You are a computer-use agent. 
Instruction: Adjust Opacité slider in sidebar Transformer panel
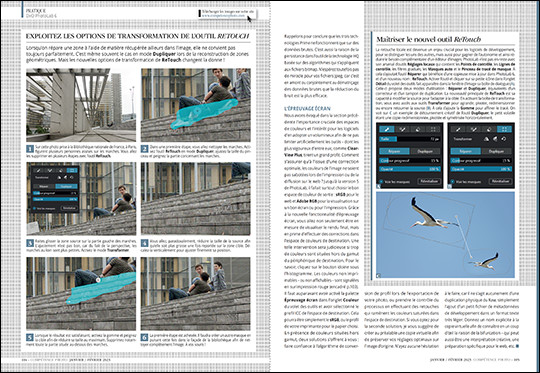click(x=481, y=169)
